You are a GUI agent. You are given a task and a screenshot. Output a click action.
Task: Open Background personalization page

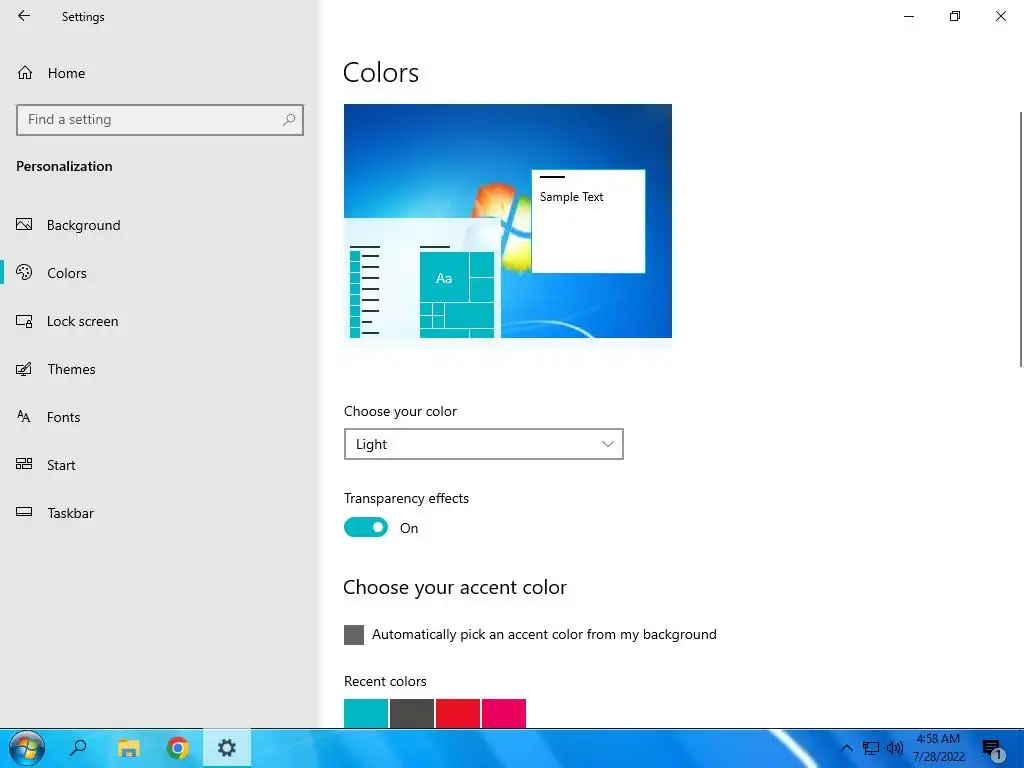pyautogui.click(x=84, y=225)
